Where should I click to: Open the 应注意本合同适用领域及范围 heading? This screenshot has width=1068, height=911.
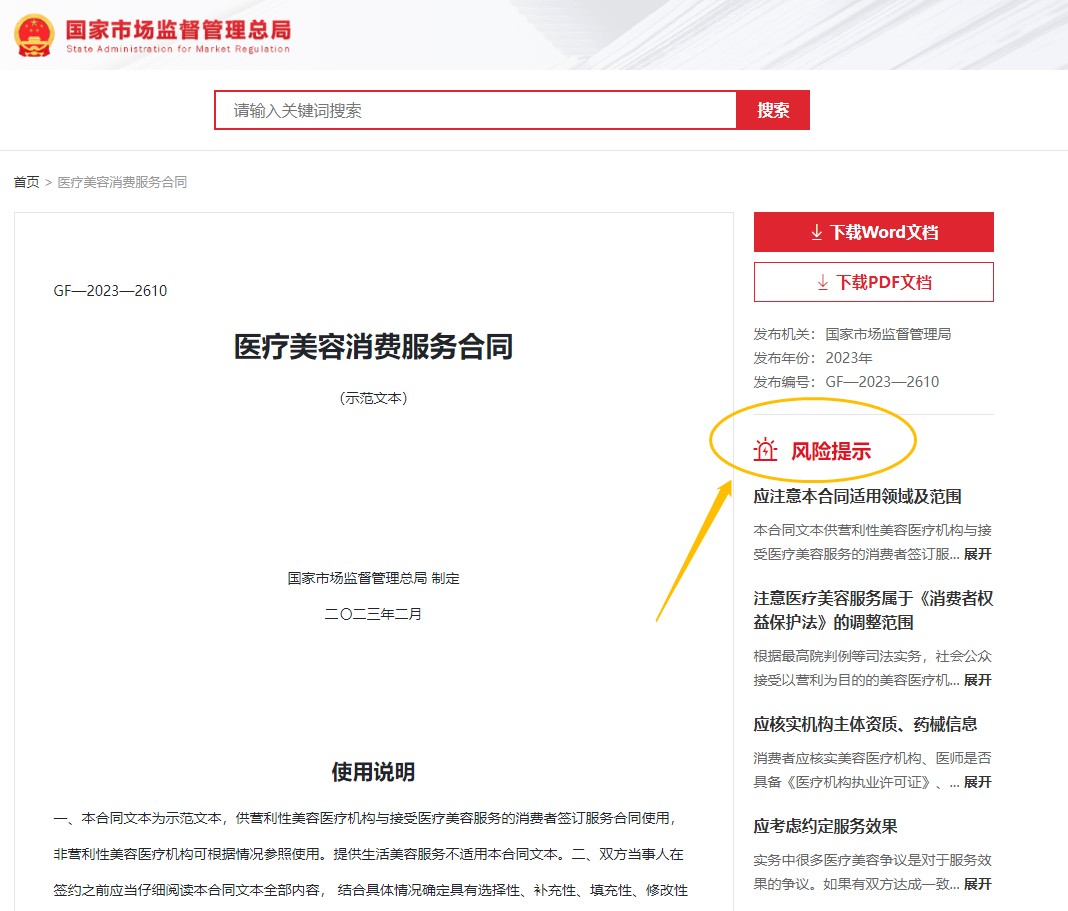click(x=857, y=496)
